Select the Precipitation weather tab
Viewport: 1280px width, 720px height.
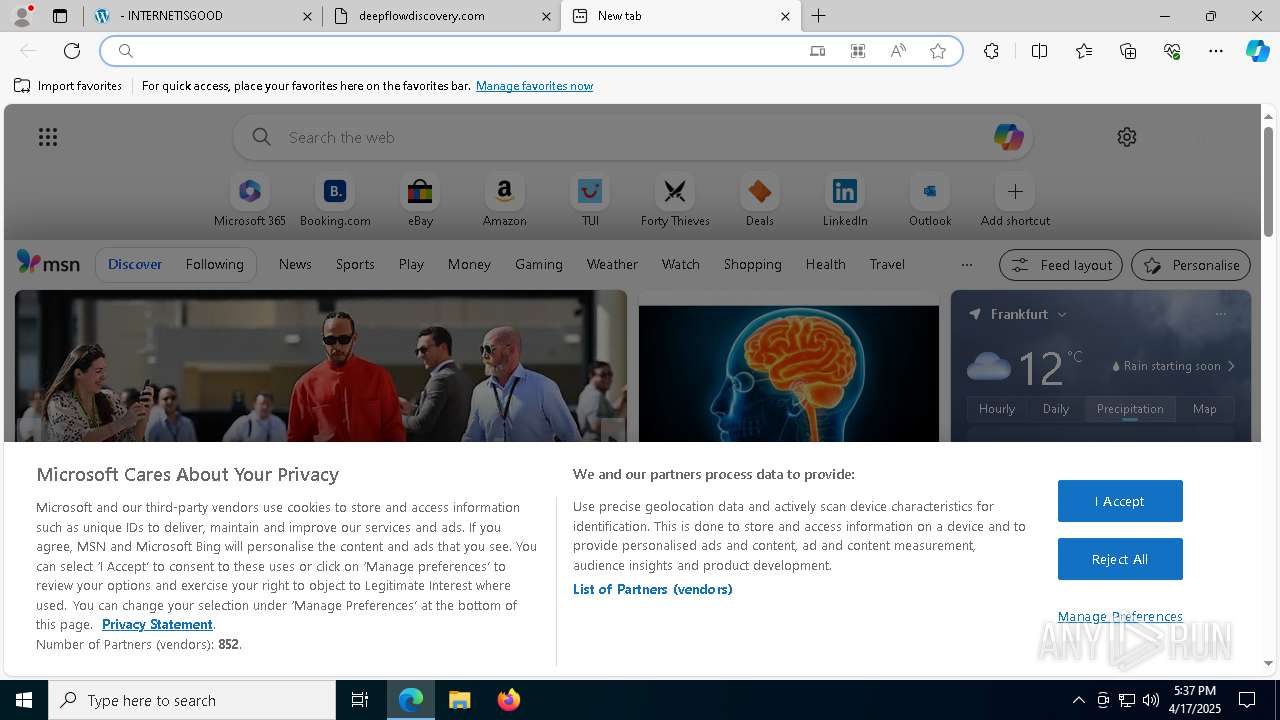point(1130,408)
